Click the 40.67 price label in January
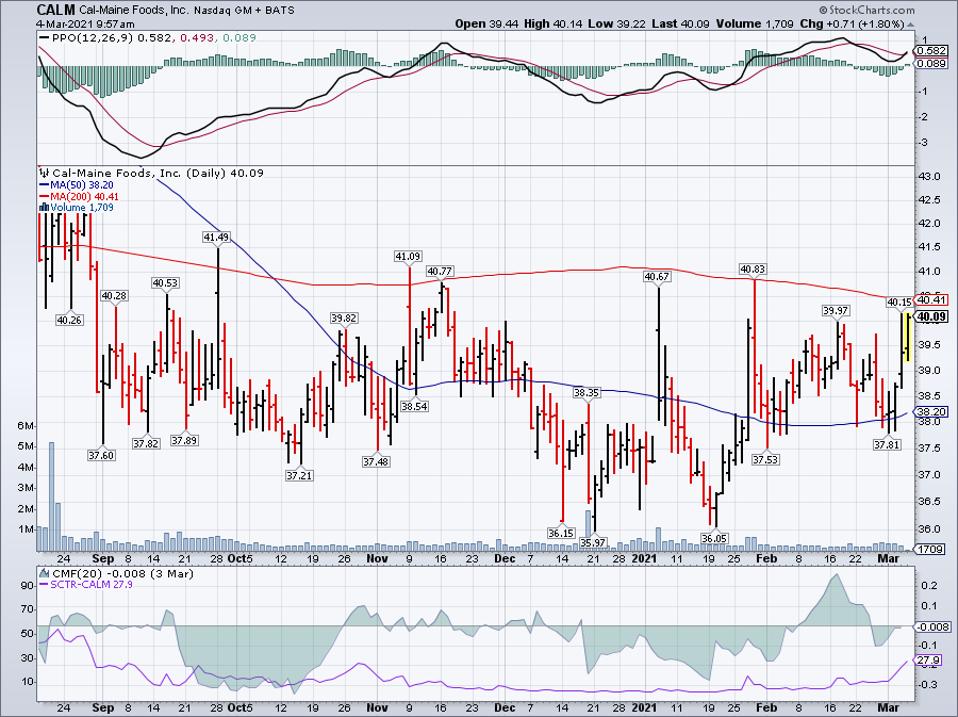 [x=657, y=277]
